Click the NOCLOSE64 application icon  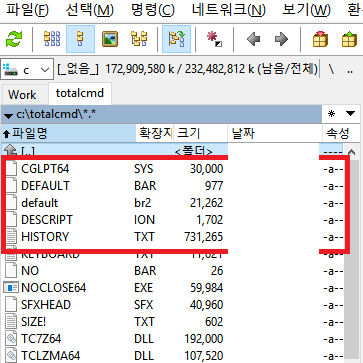[11, 287]
